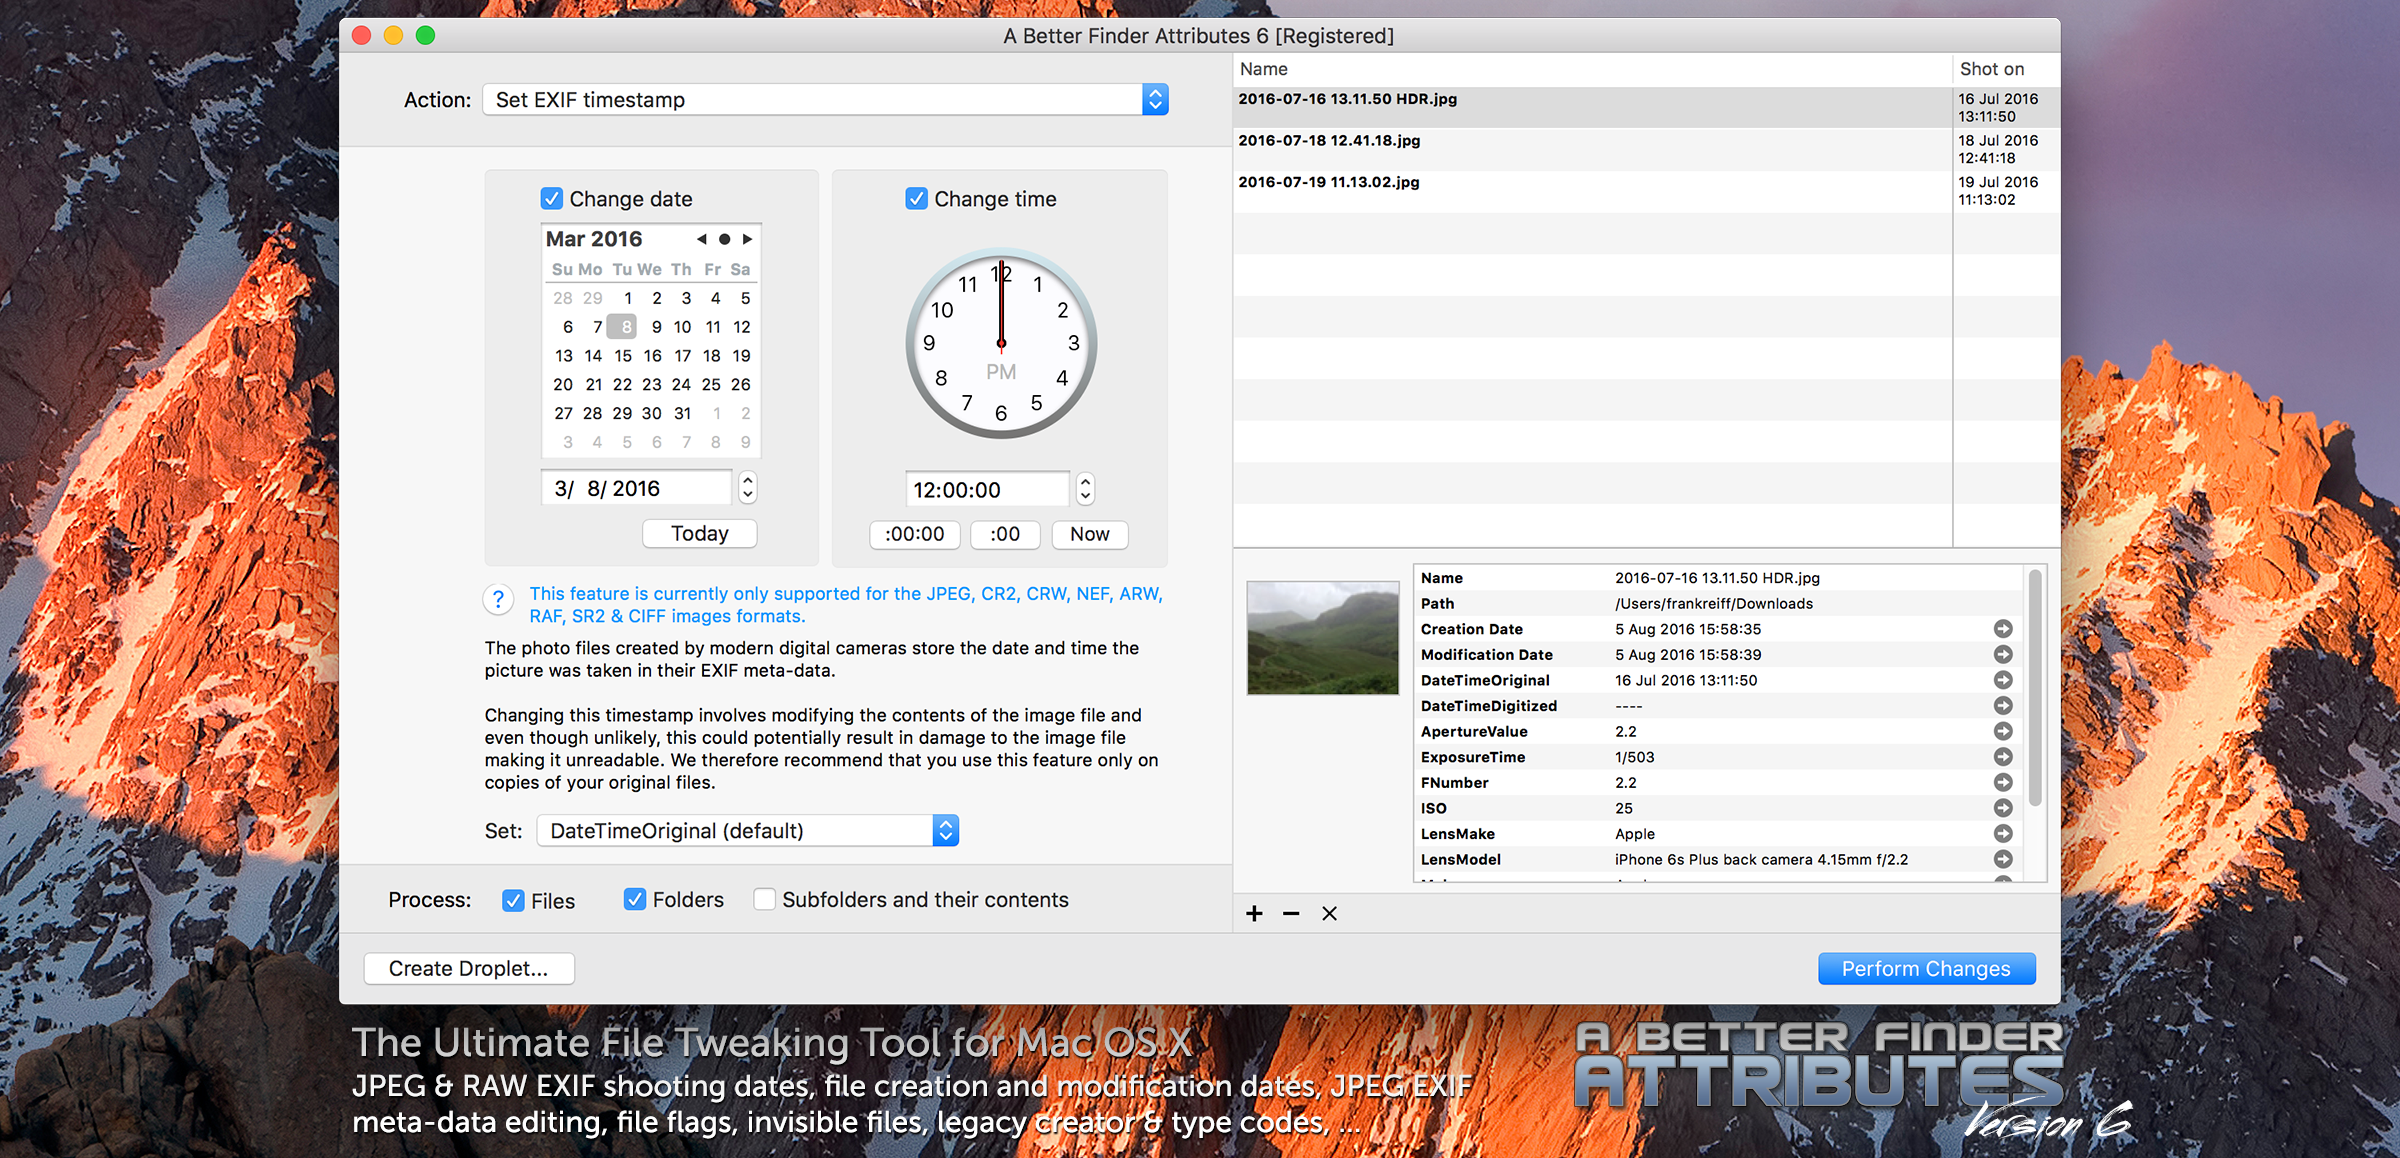Screen dimensions: 2400x1158
Task: Click the supported formats blue notice text
Action: (x=845, y=605)
